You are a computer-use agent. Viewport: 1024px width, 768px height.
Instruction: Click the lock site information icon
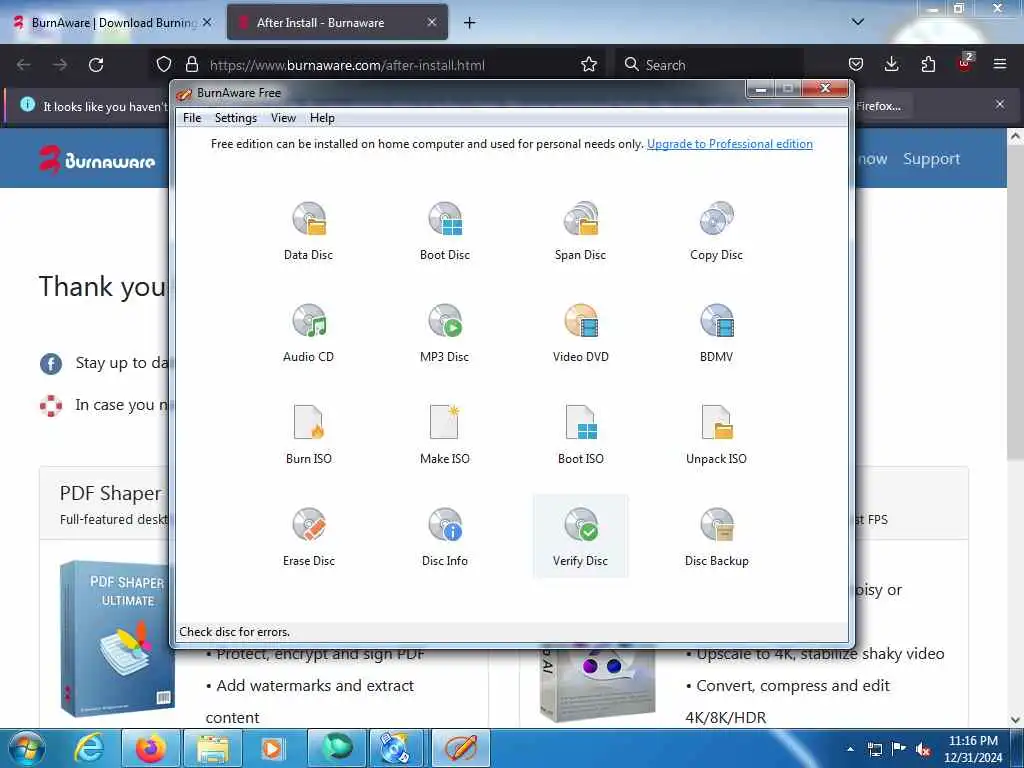tap(191, 65)
